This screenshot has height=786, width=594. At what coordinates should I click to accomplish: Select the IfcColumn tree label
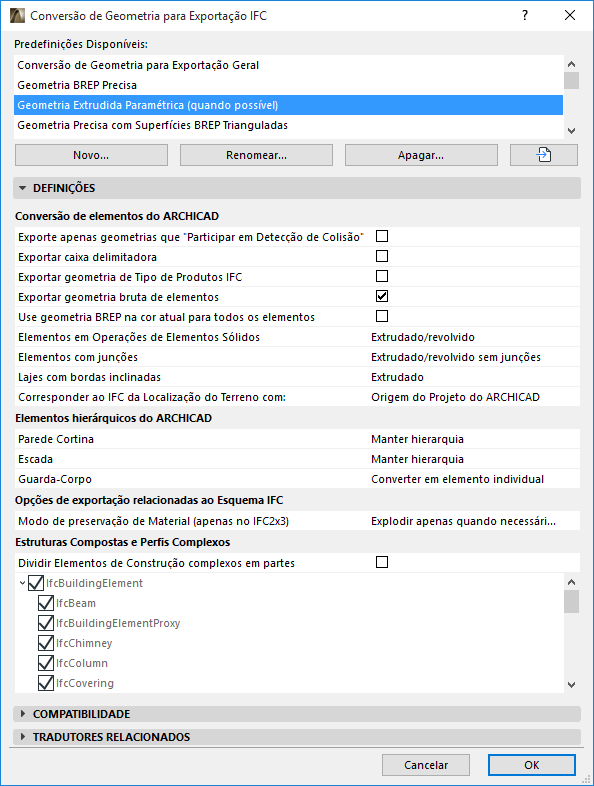click(x=82, y=663)
